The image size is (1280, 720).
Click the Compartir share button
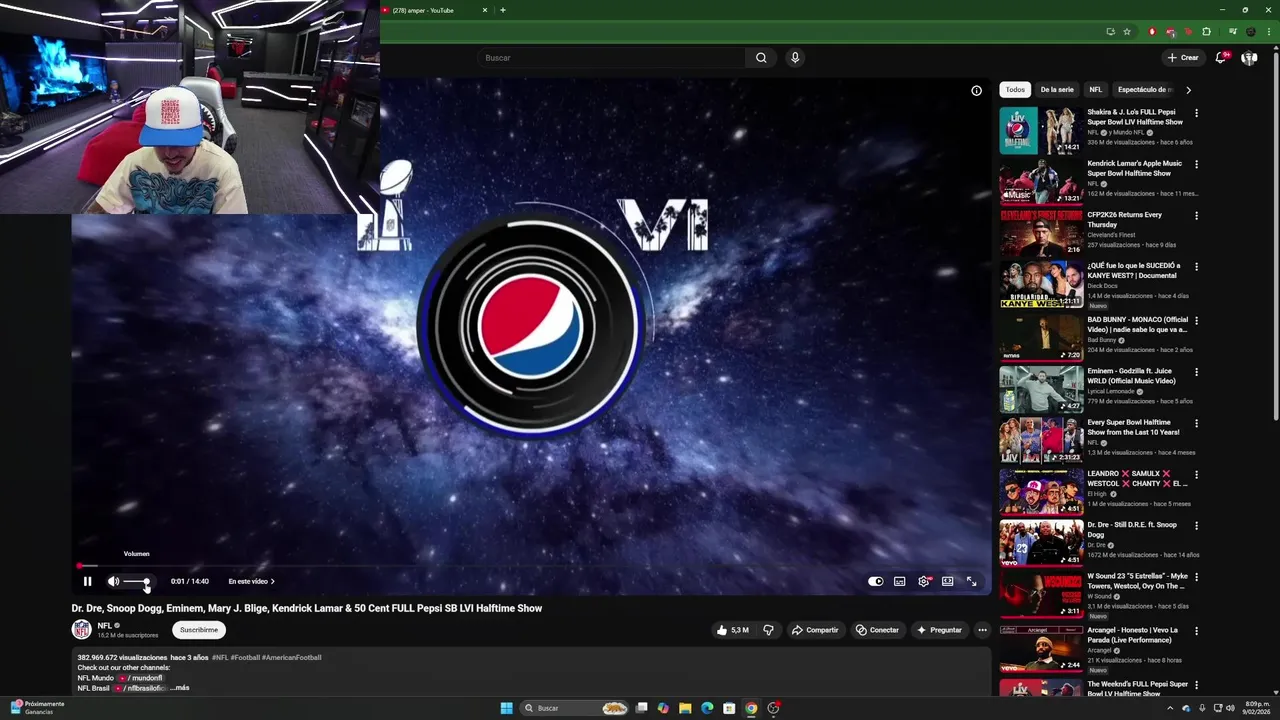[815, 630]
